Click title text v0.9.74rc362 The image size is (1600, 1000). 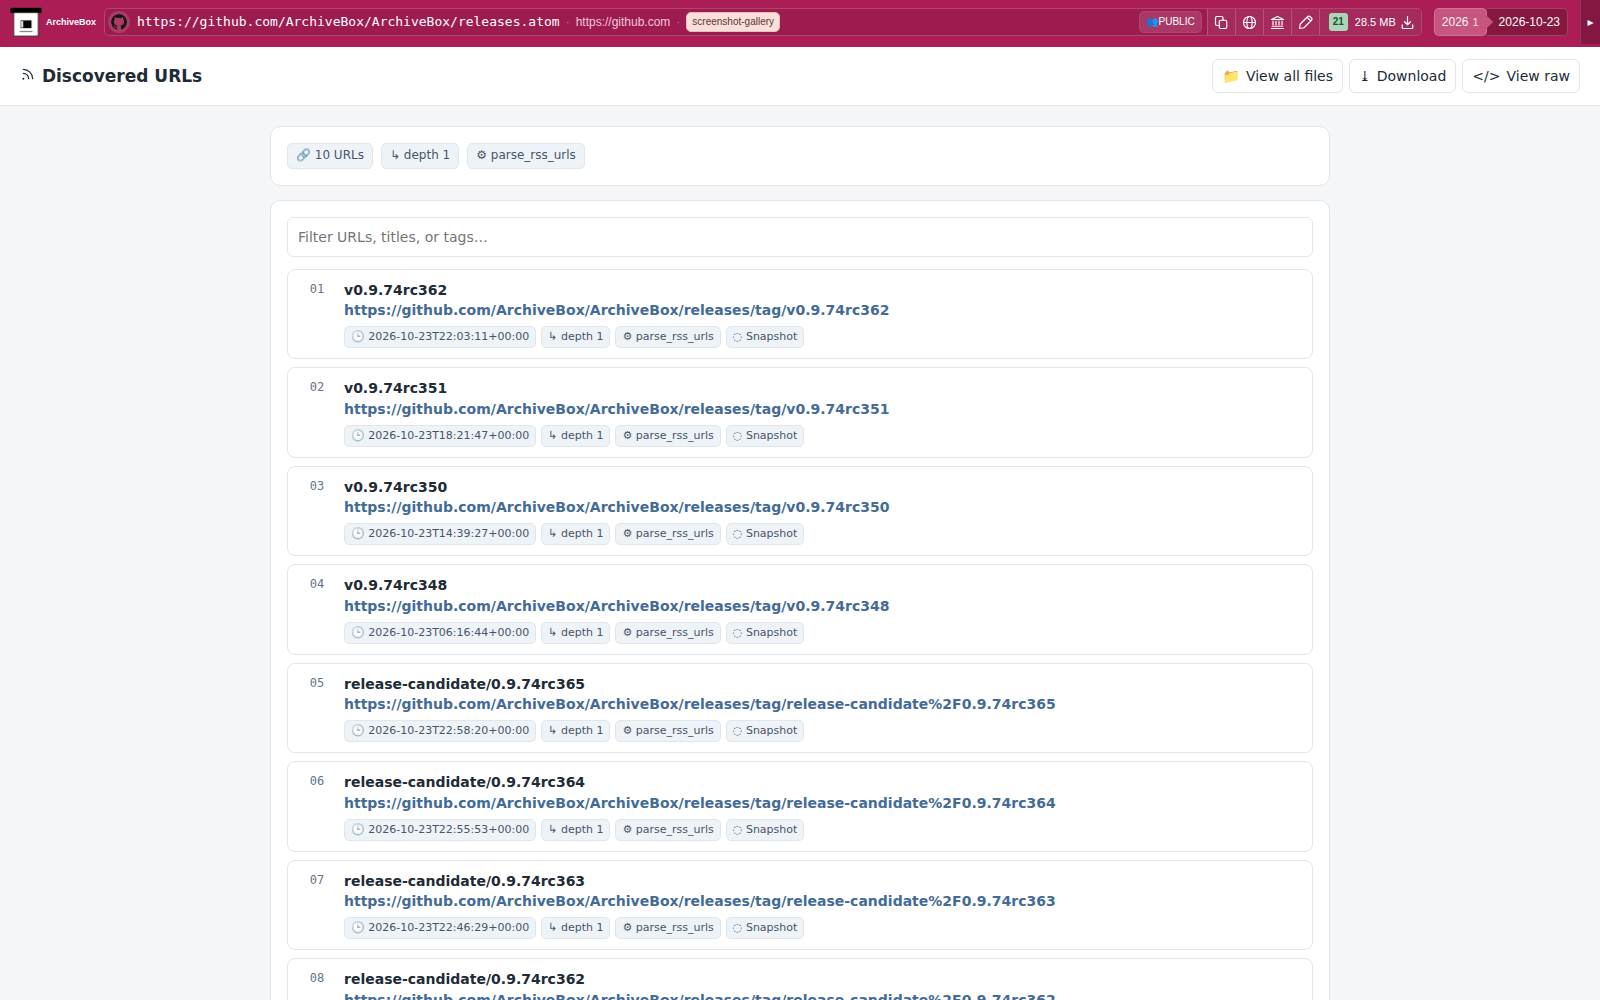click(x=395, y=290)
